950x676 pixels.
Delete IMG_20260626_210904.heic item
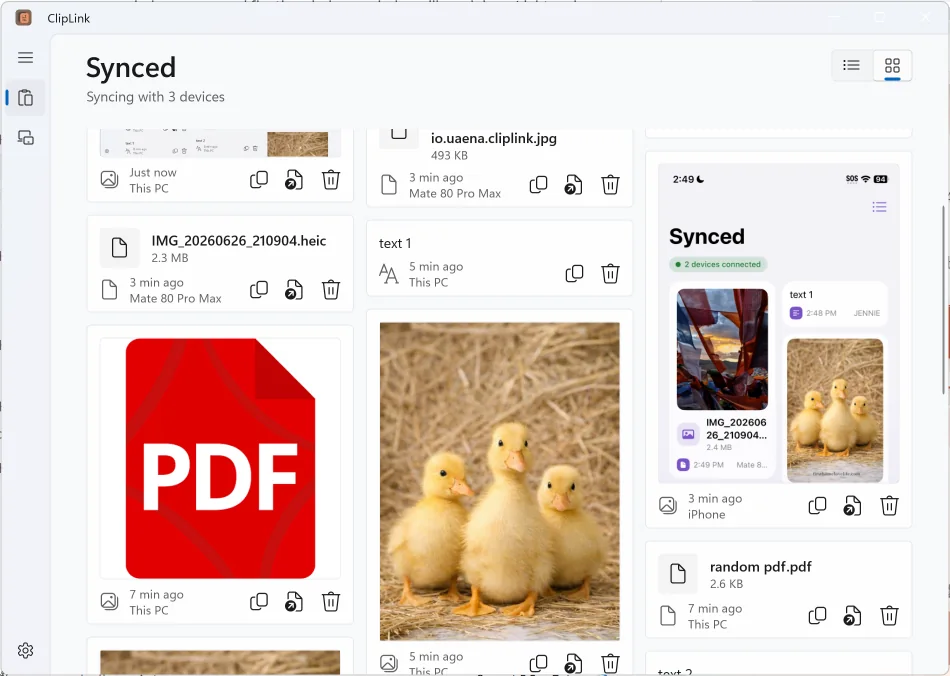pyautogui.click(x=331, y=290)
